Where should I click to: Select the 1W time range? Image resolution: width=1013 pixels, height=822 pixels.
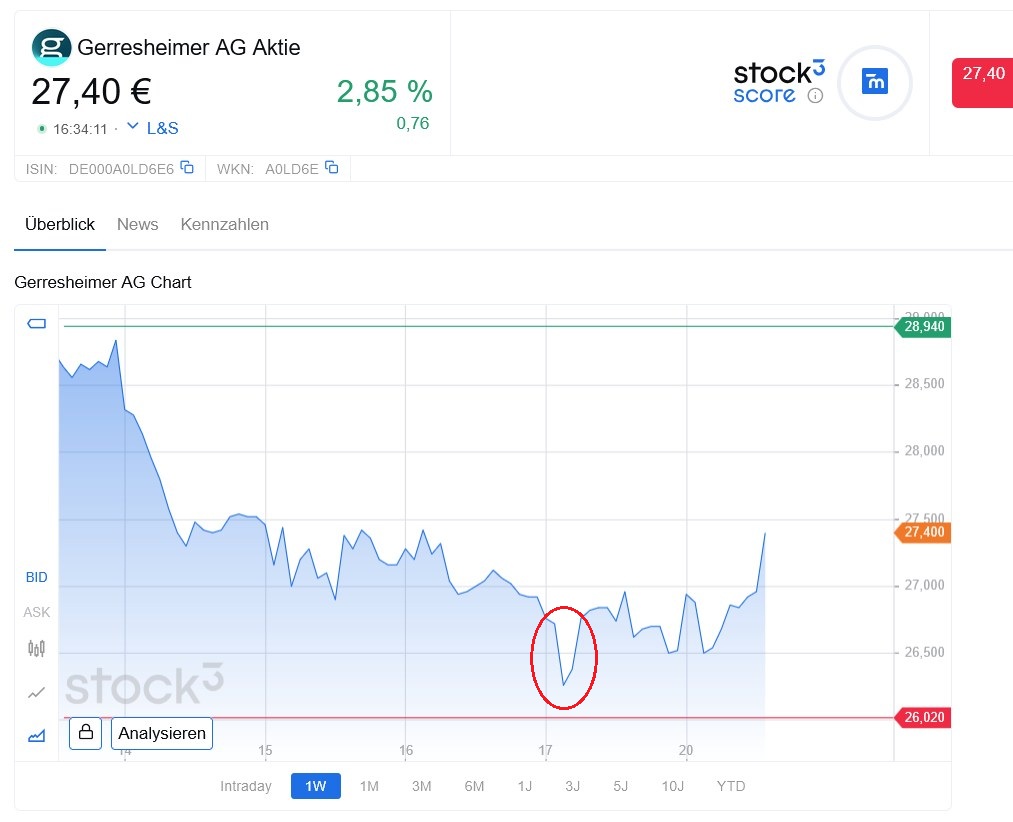[x=316, y=786]
